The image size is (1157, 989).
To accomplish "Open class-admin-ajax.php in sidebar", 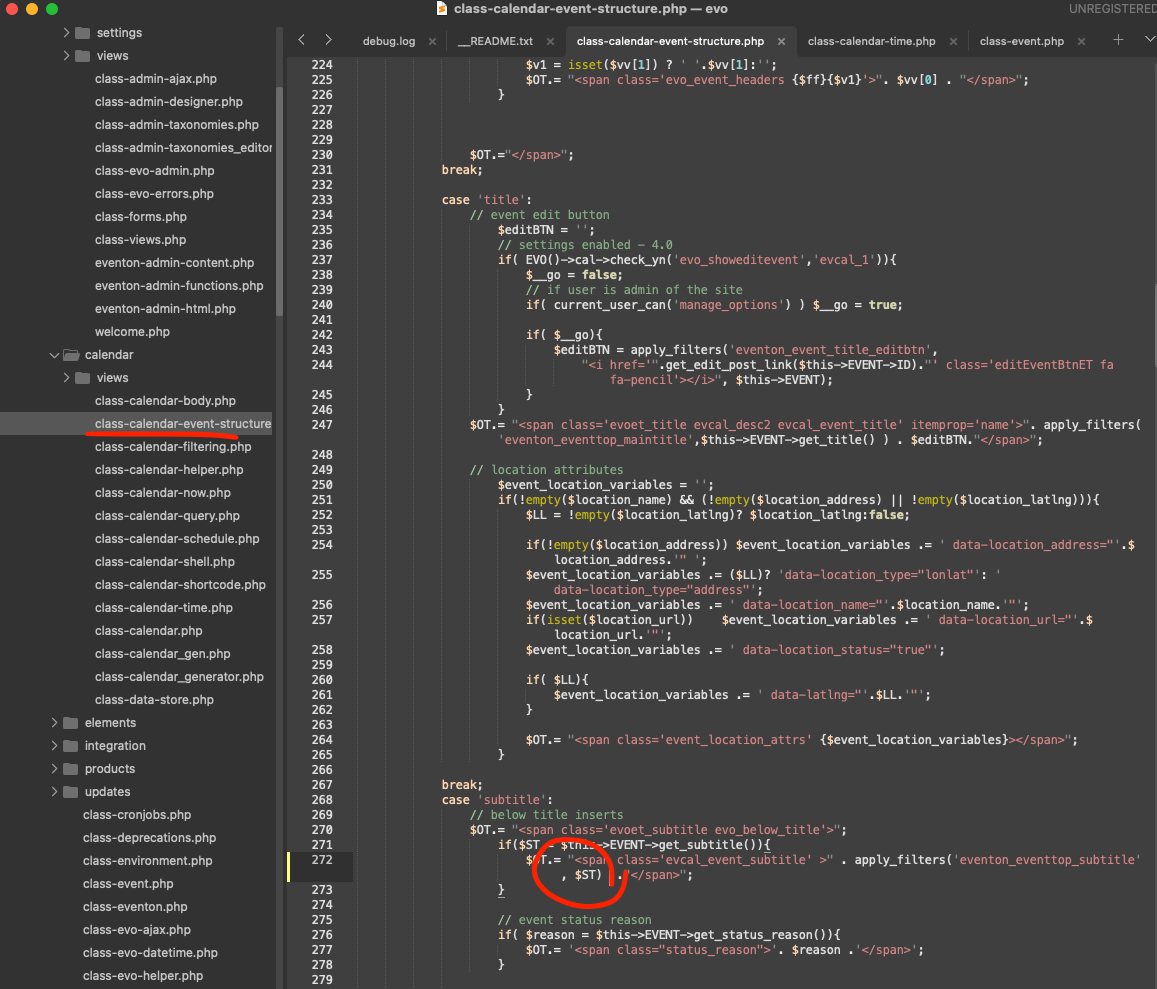I will click(156, 78).
